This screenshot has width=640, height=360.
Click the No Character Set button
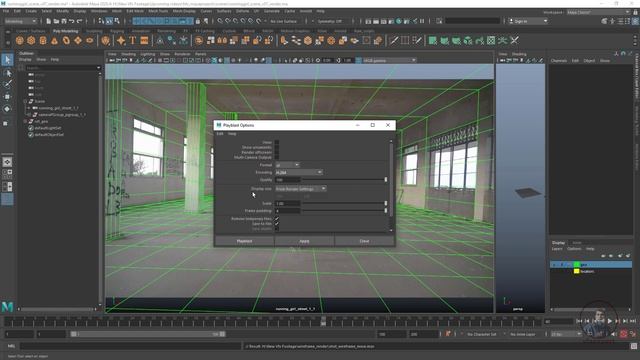(482, 334)
